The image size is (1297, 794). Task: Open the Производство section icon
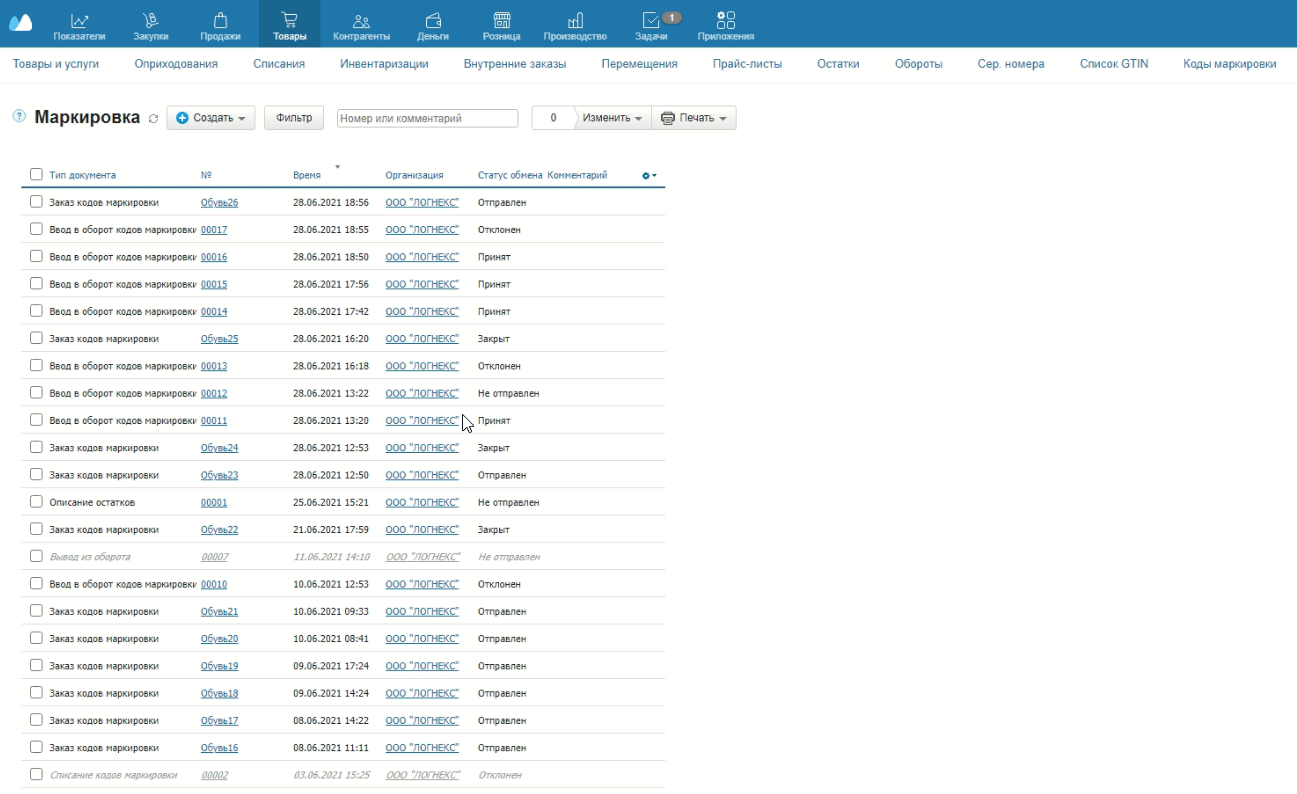[x=575, y=20]
